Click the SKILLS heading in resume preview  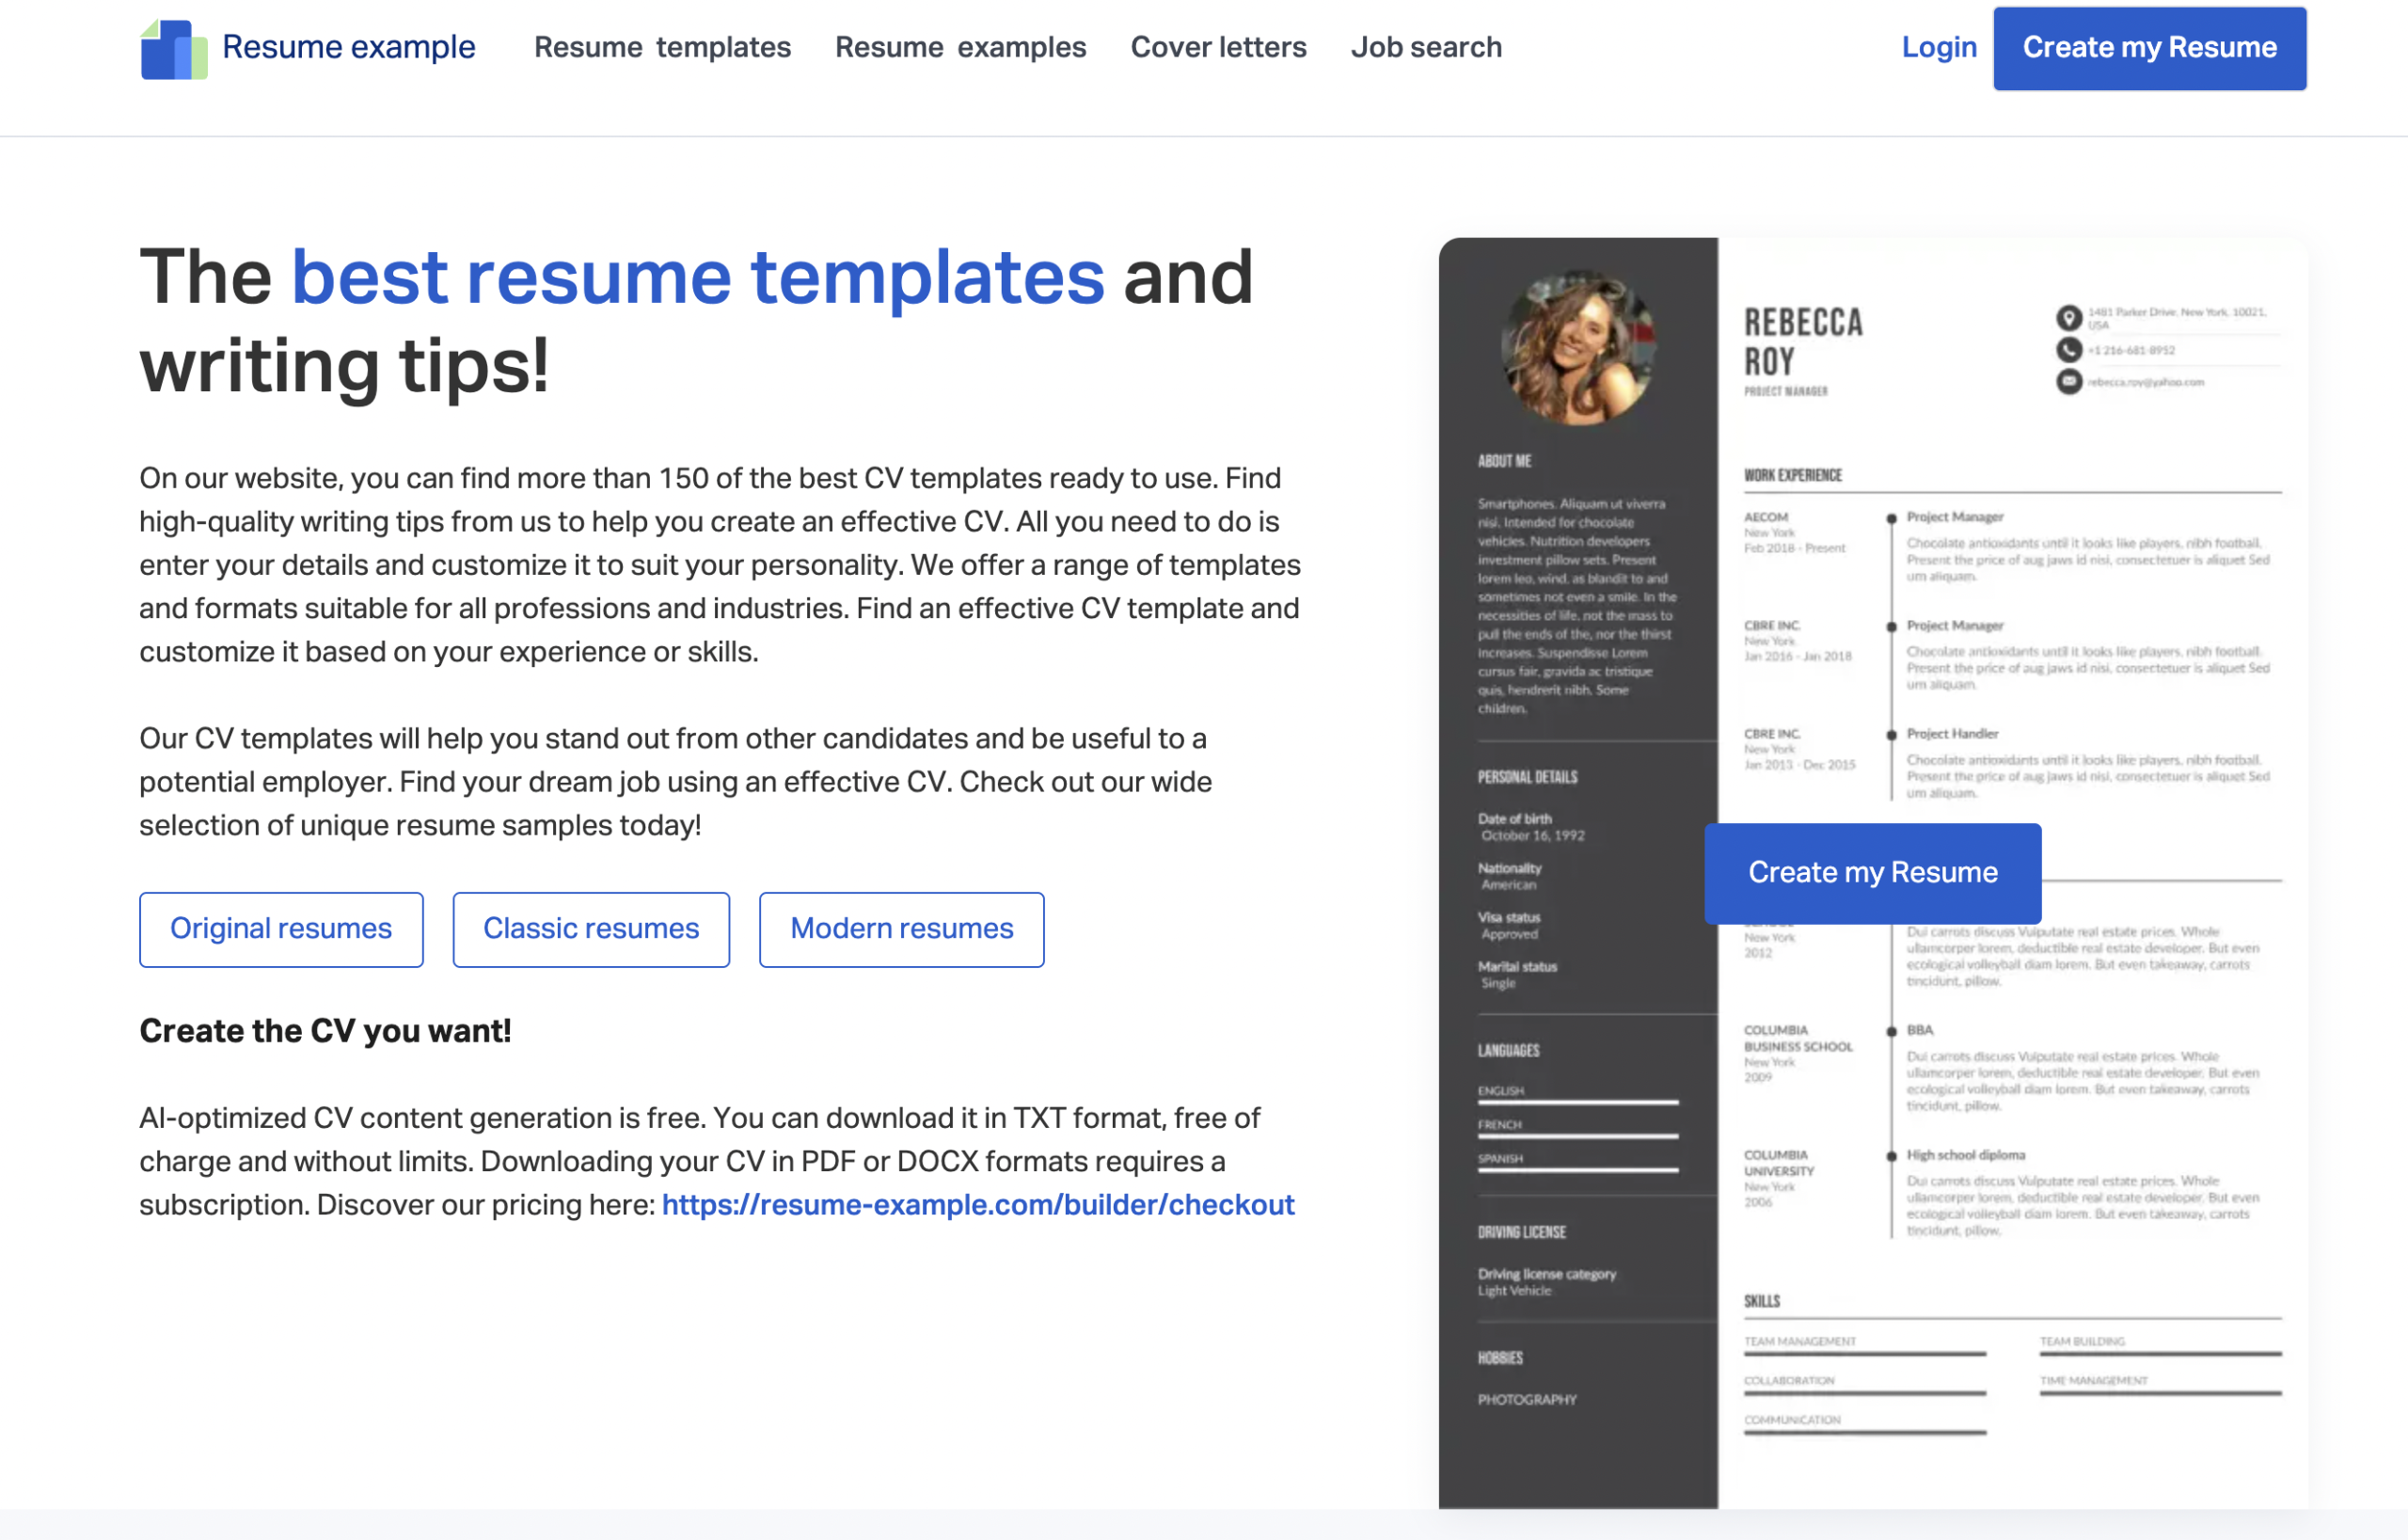1762,1301
